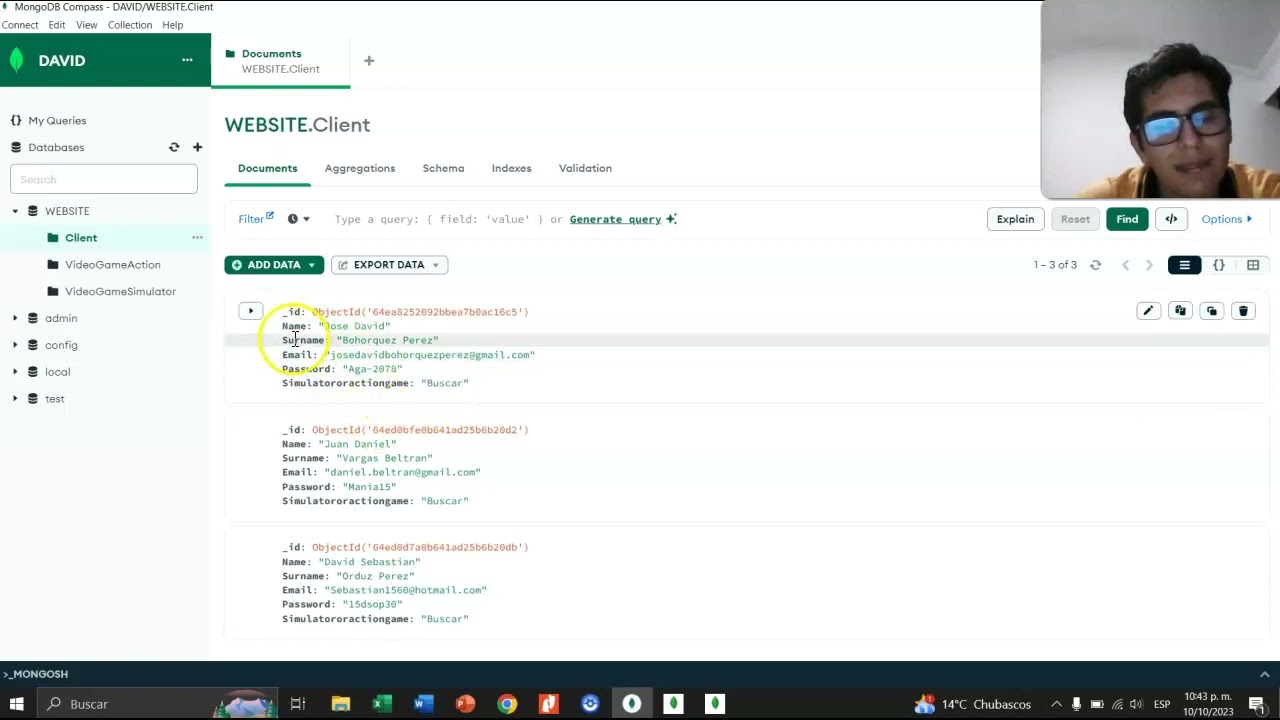Viewport: 1280px width, 720px height.
Task: Open Task View on the taskbar
Action: pyautogui.click(x=298, y=704)
